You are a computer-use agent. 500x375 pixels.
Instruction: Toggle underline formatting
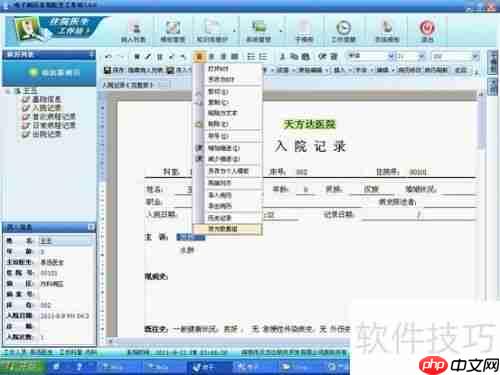(160, 57)
